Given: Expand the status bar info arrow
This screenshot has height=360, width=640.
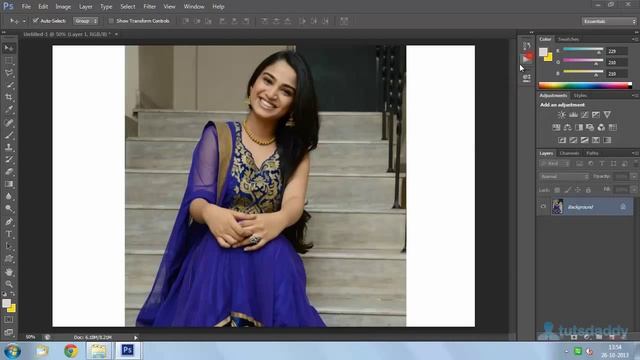Looking at the screenshot, I should click(136, 338).
